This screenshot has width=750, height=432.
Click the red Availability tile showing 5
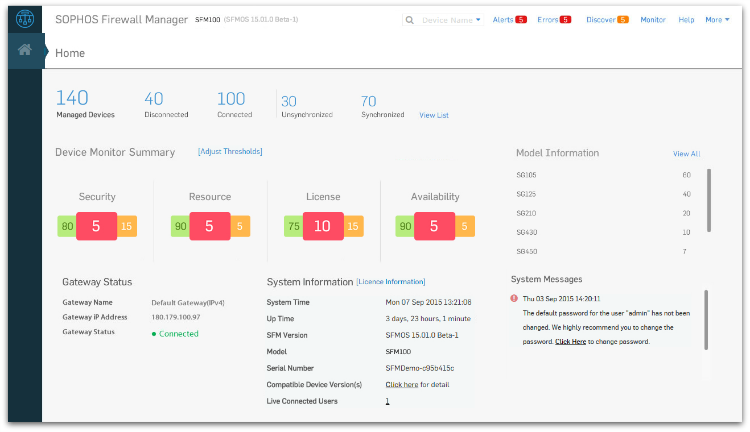pos(434,226)
